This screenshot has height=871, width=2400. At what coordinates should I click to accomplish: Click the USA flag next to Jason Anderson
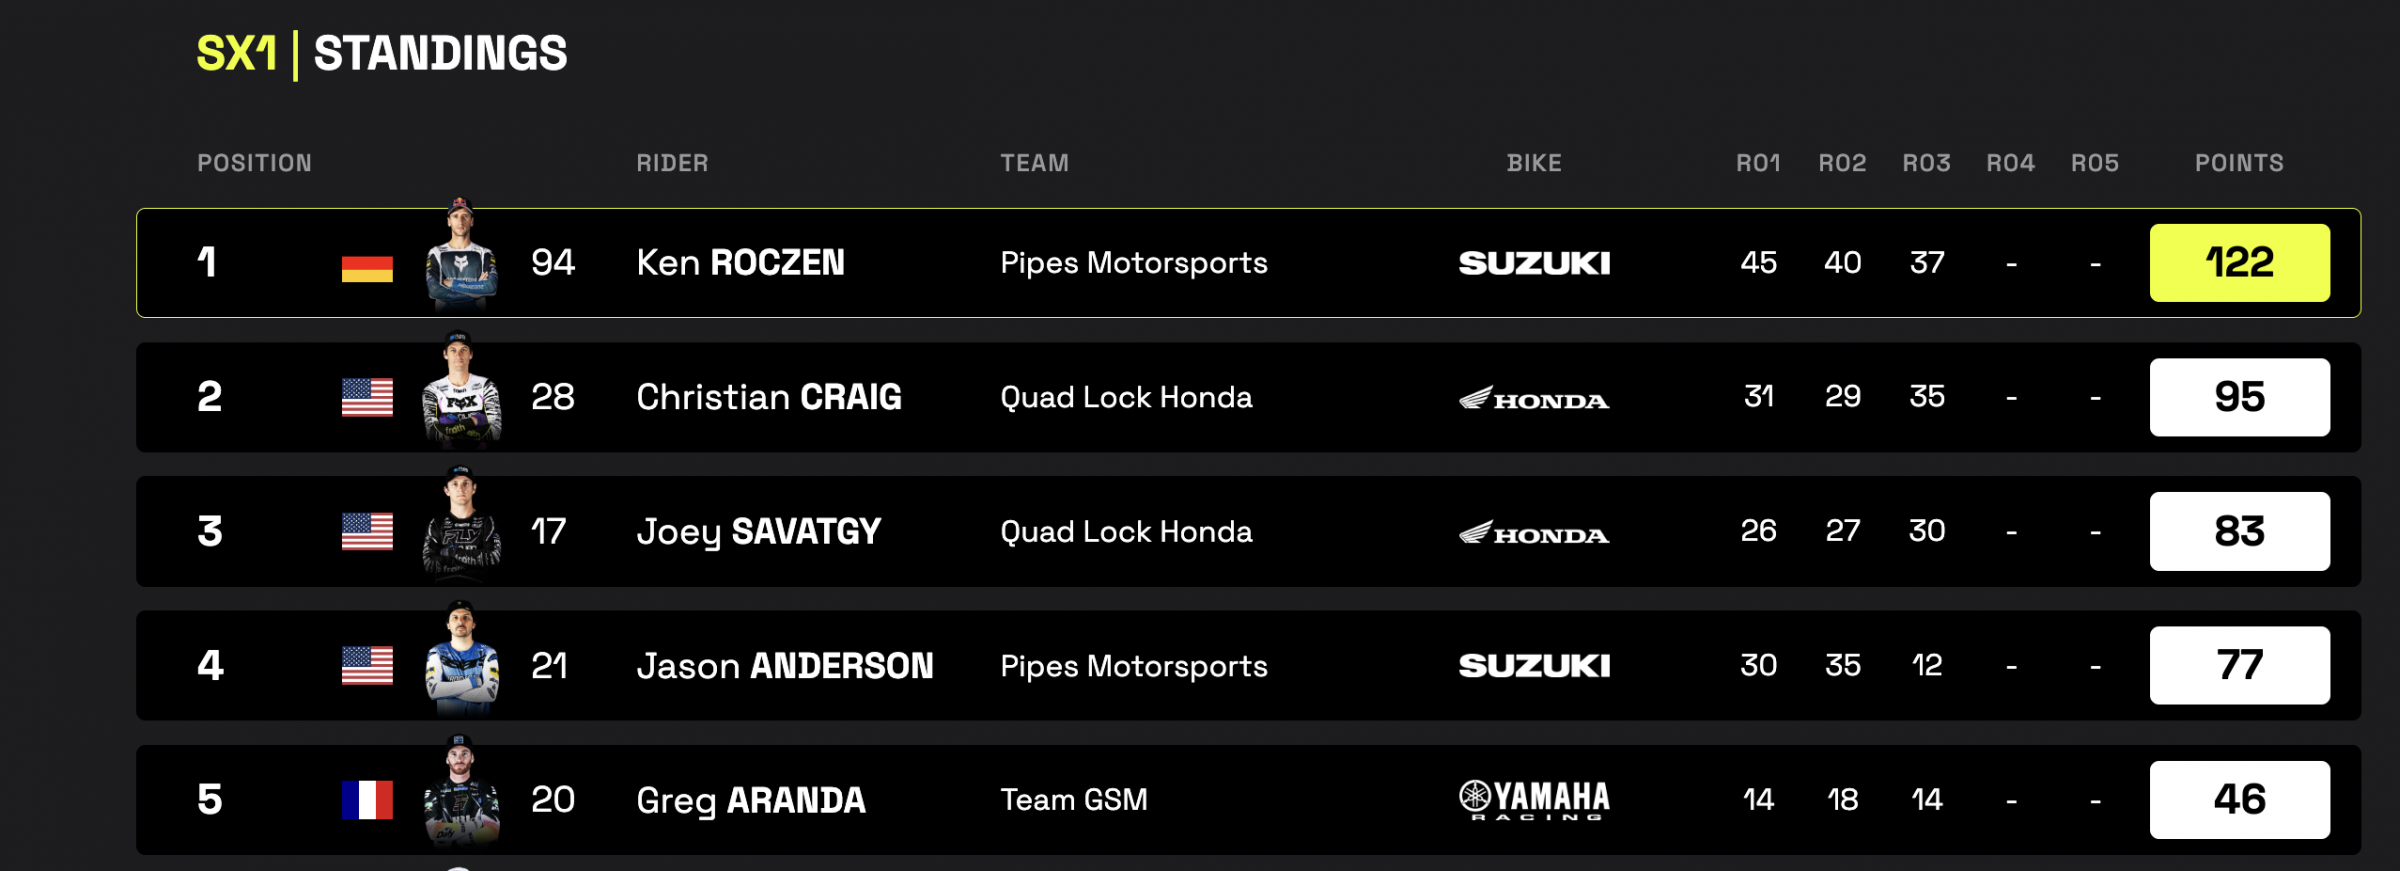(369, 666)
